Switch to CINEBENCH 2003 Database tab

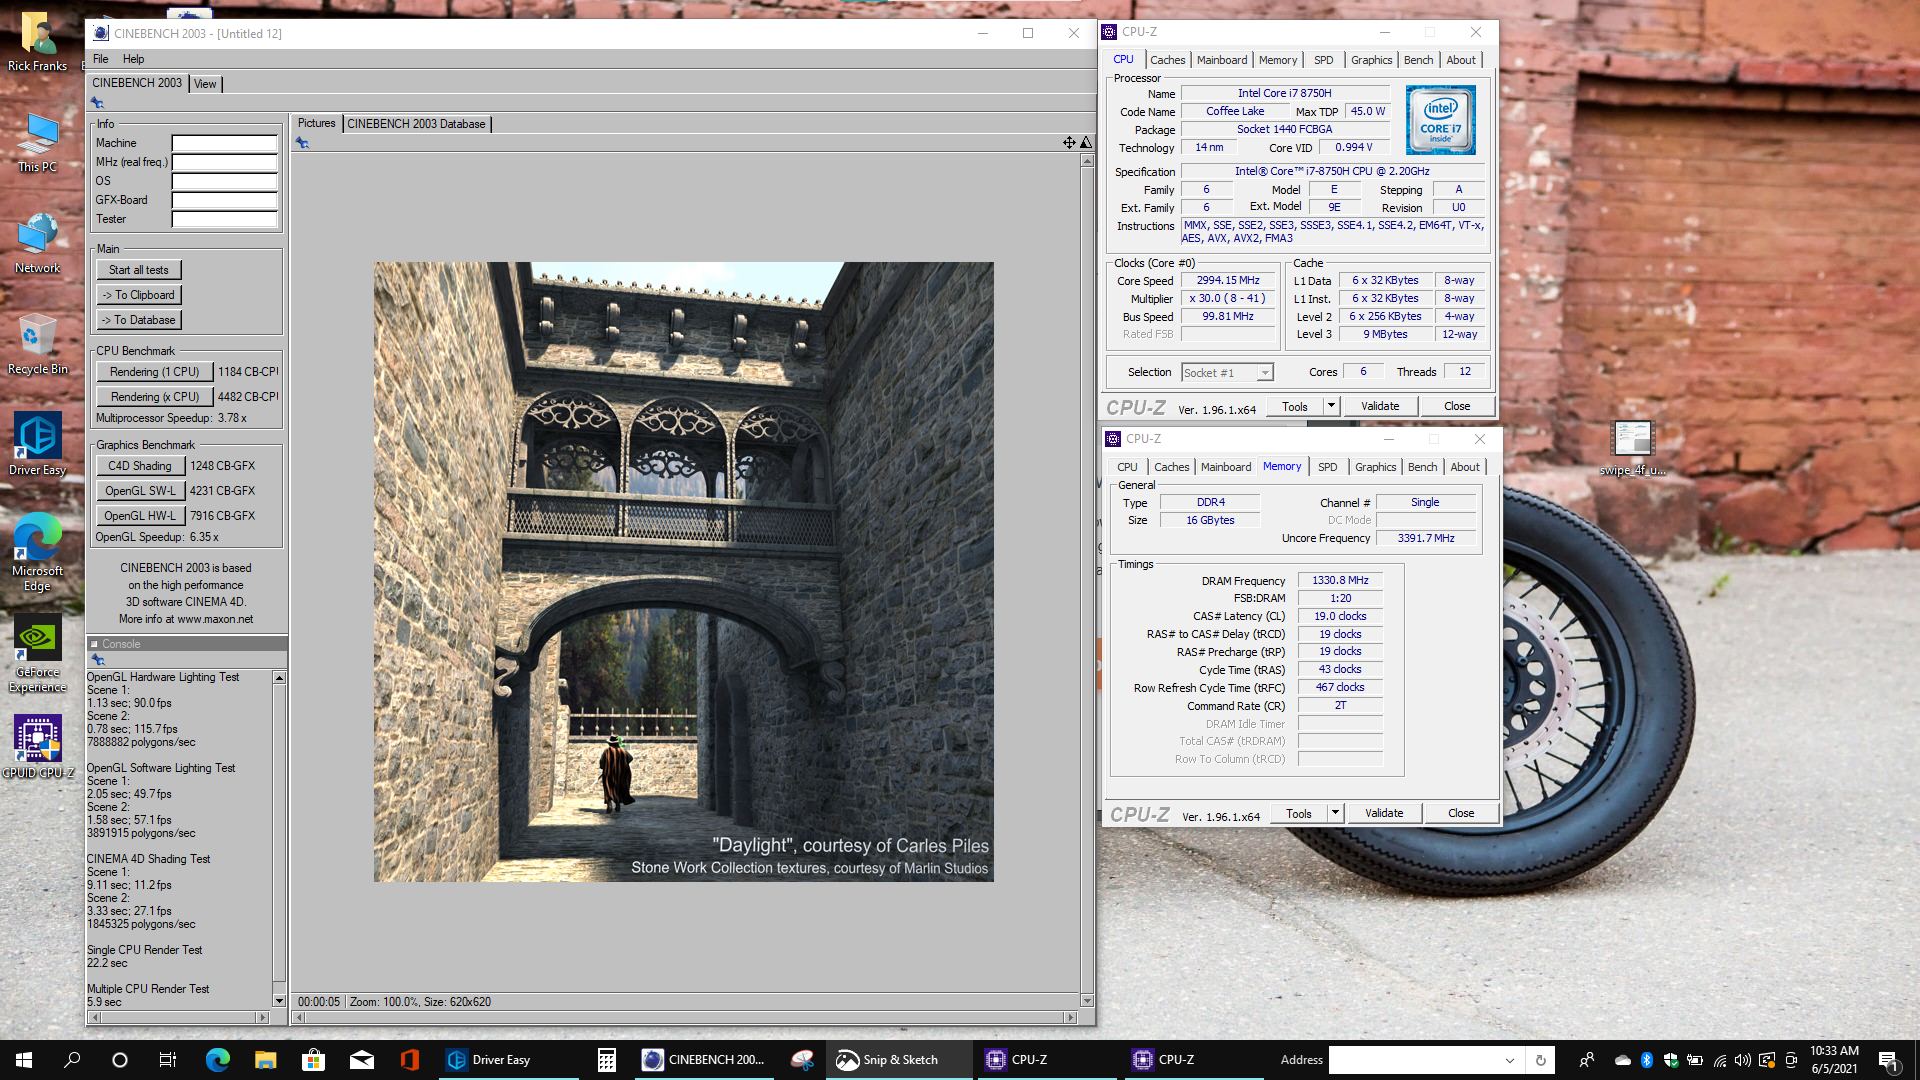416,124
